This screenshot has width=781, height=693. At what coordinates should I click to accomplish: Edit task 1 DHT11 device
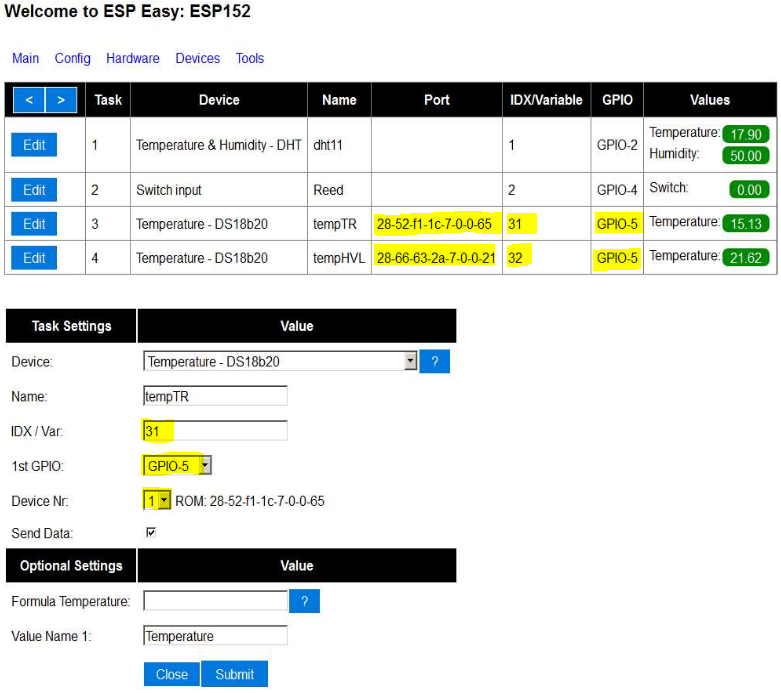coord(34,145)
